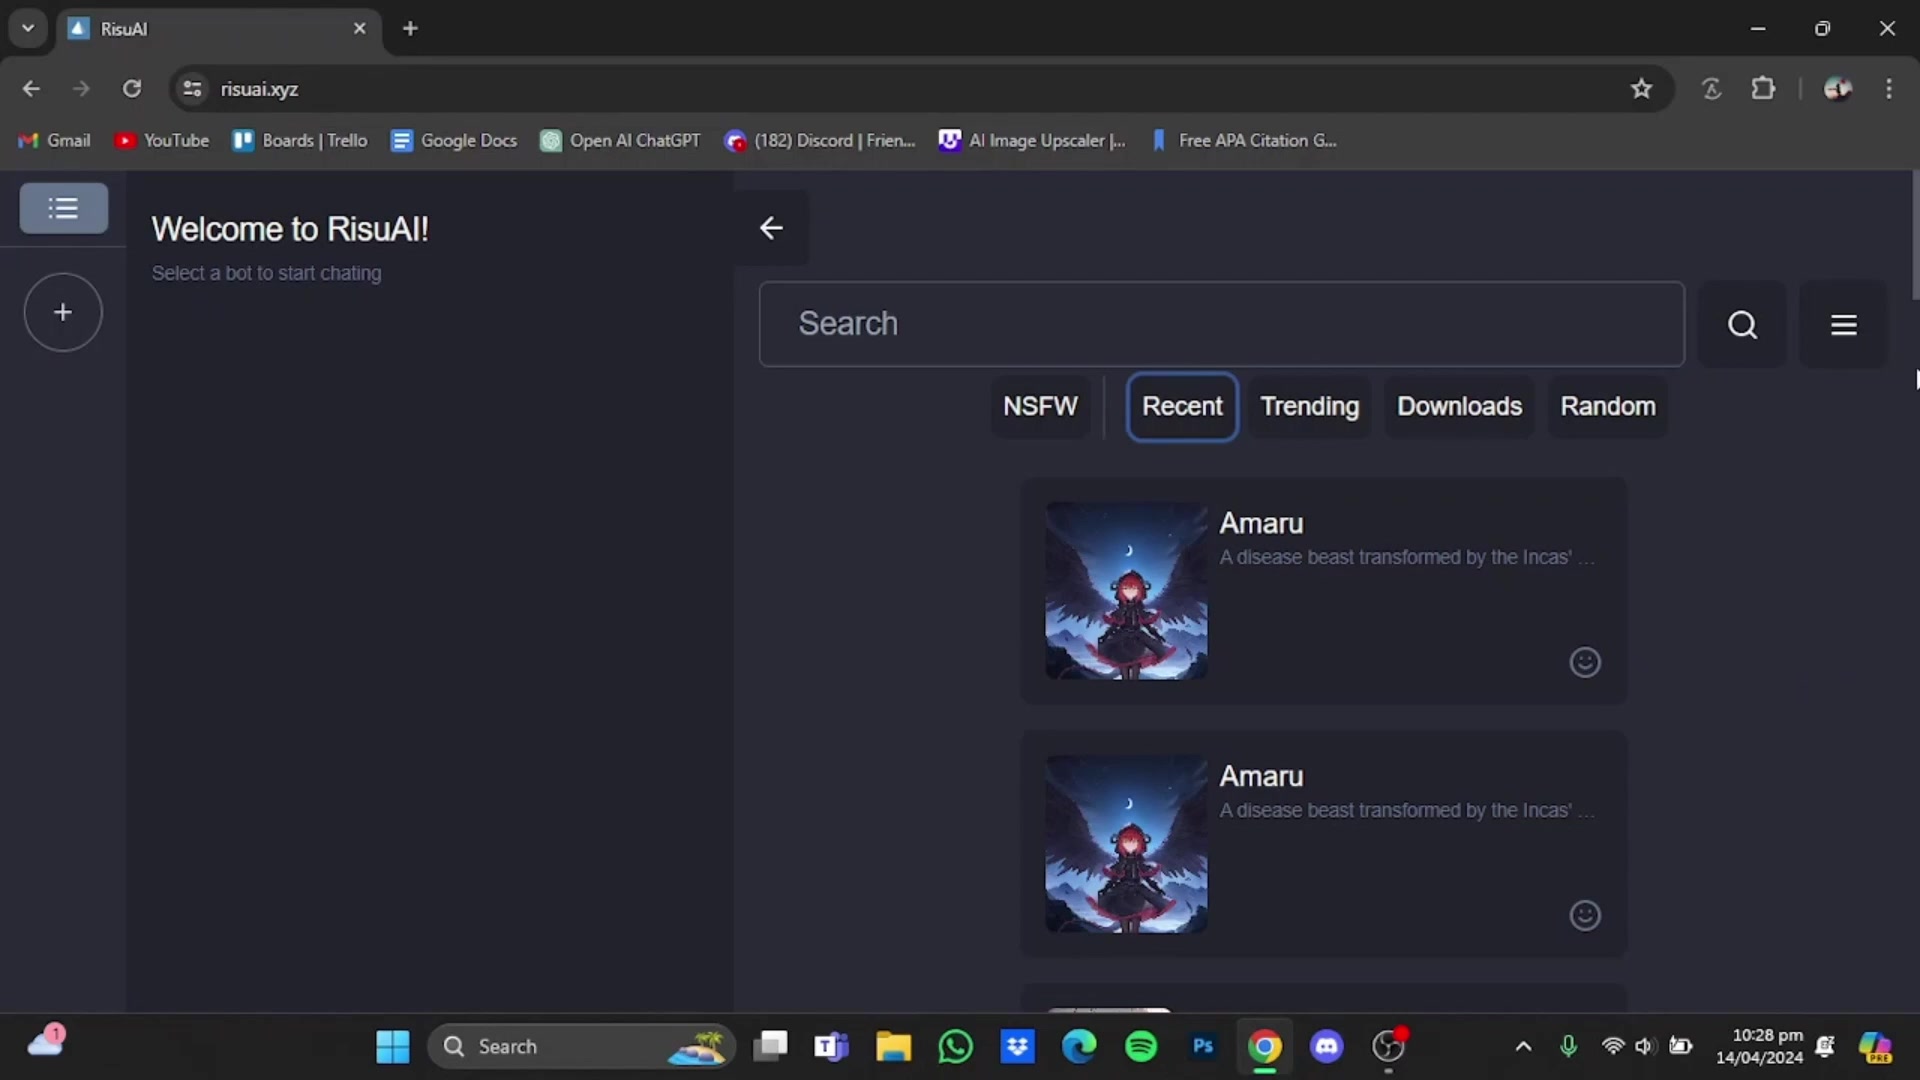This screenshot has width=1920, height=1080.
Task: Open Discord from the taskbar
Action: pyautogui.click(x=1326, y=1046)
